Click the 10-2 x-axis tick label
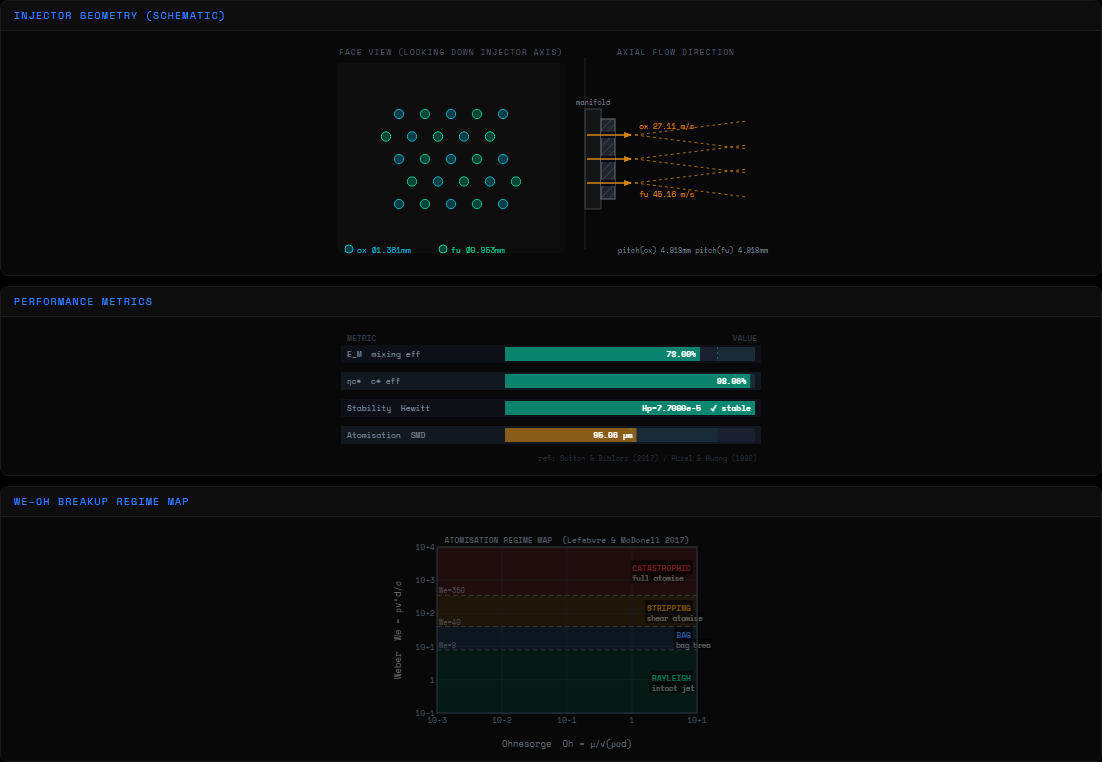Image resolution: width=1102 pixels, height=762 pixels. (502, 720)
